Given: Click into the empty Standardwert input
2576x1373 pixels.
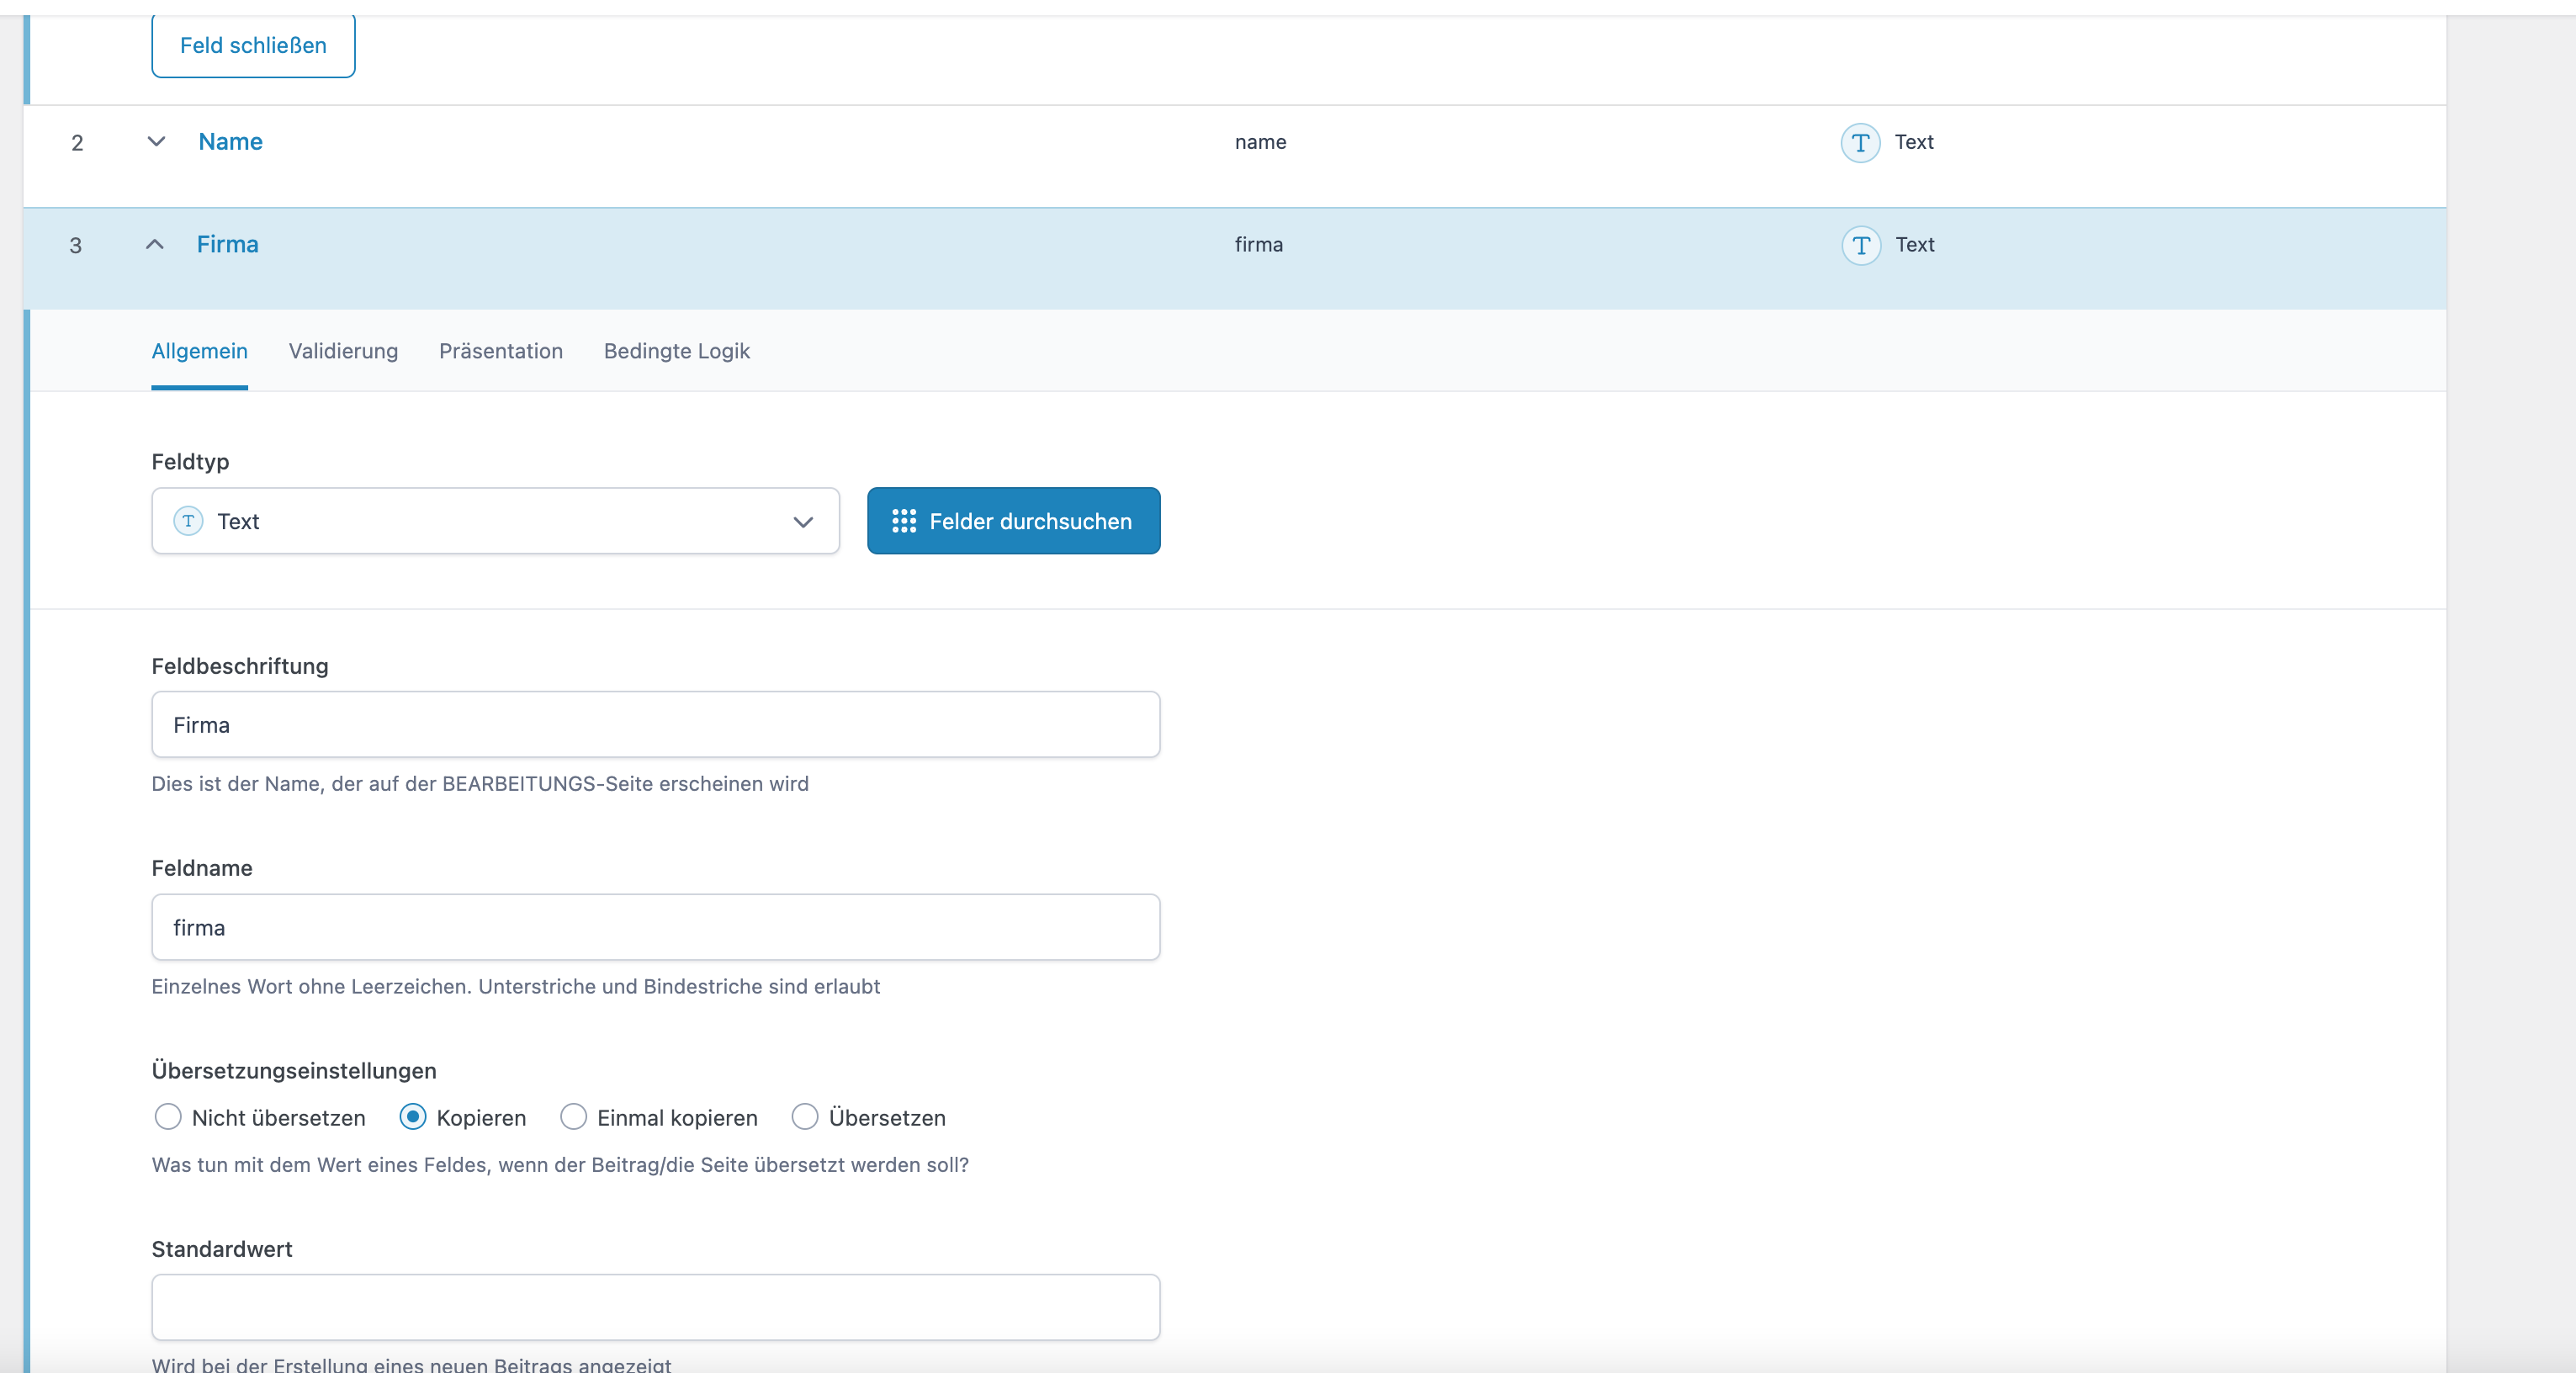Looking at the screenshot, I should [656, 1307].
